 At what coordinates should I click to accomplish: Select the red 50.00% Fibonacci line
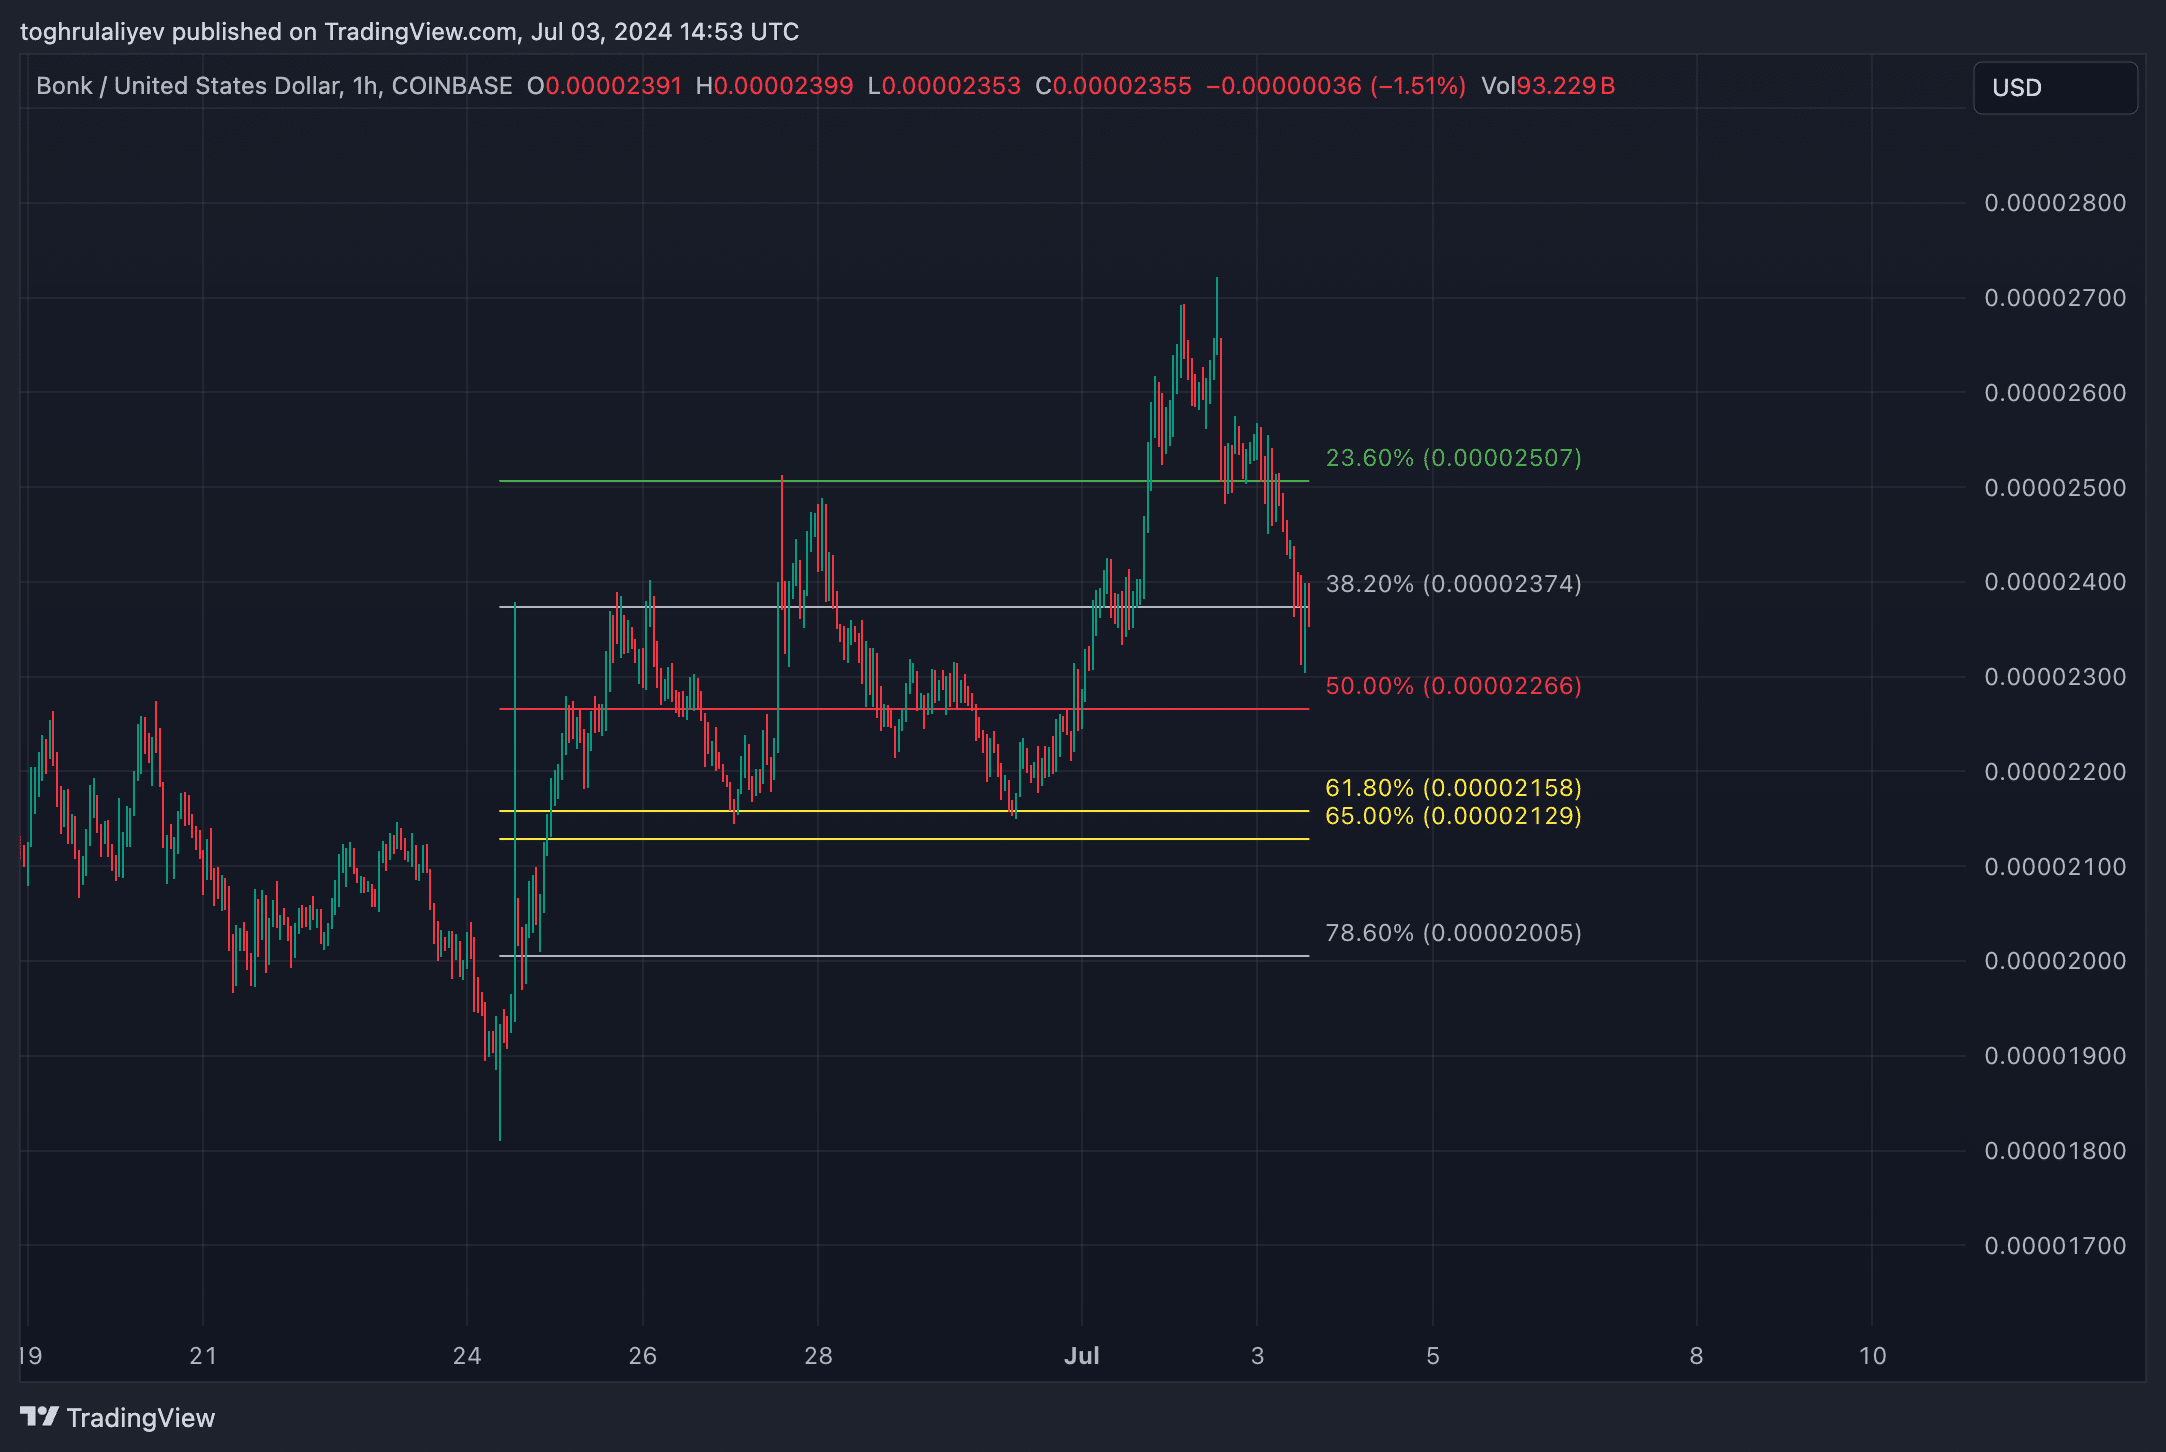pos(904,709)
